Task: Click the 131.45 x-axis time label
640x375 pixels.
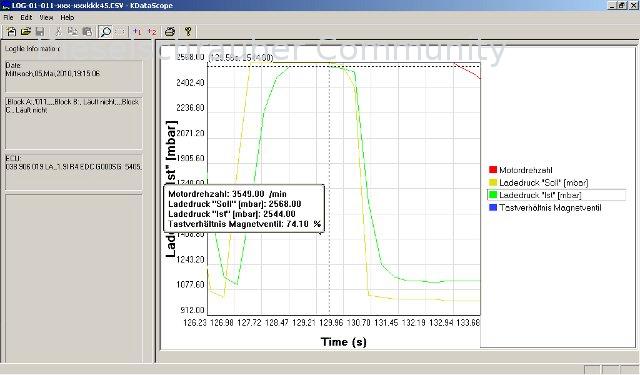Action: [x=386, y=322]
